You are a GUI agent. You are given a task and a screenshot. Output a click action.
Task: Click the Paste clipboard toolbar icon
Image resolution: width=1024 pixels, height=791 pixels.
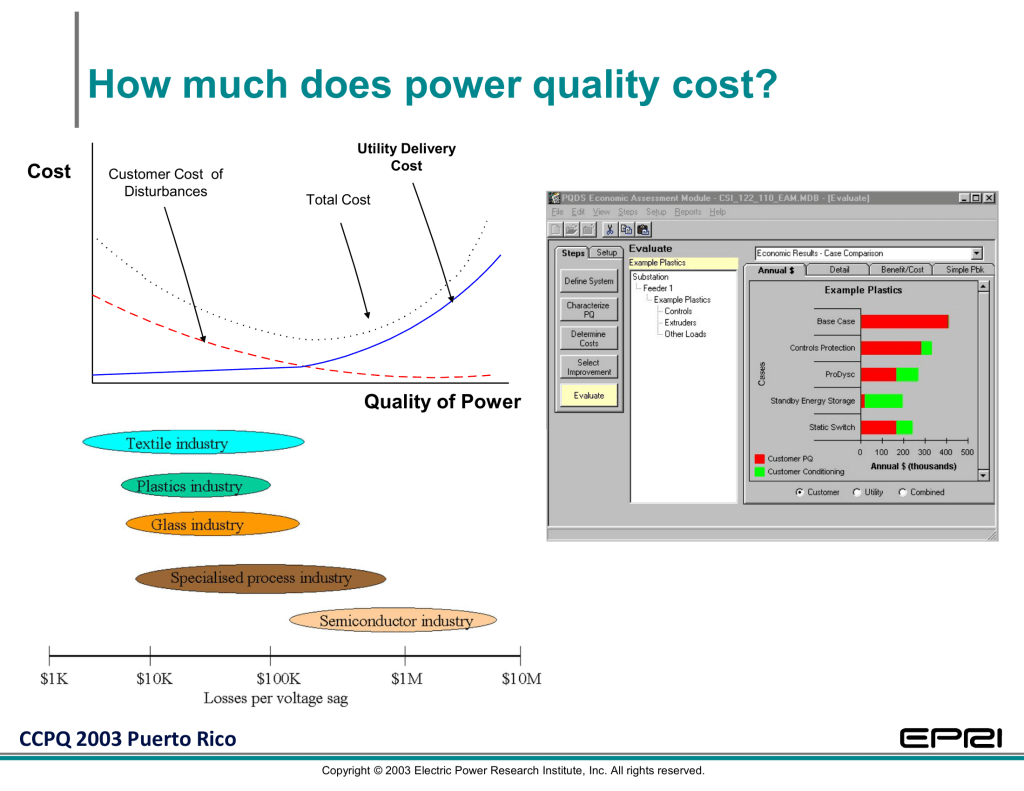(643, 229)
